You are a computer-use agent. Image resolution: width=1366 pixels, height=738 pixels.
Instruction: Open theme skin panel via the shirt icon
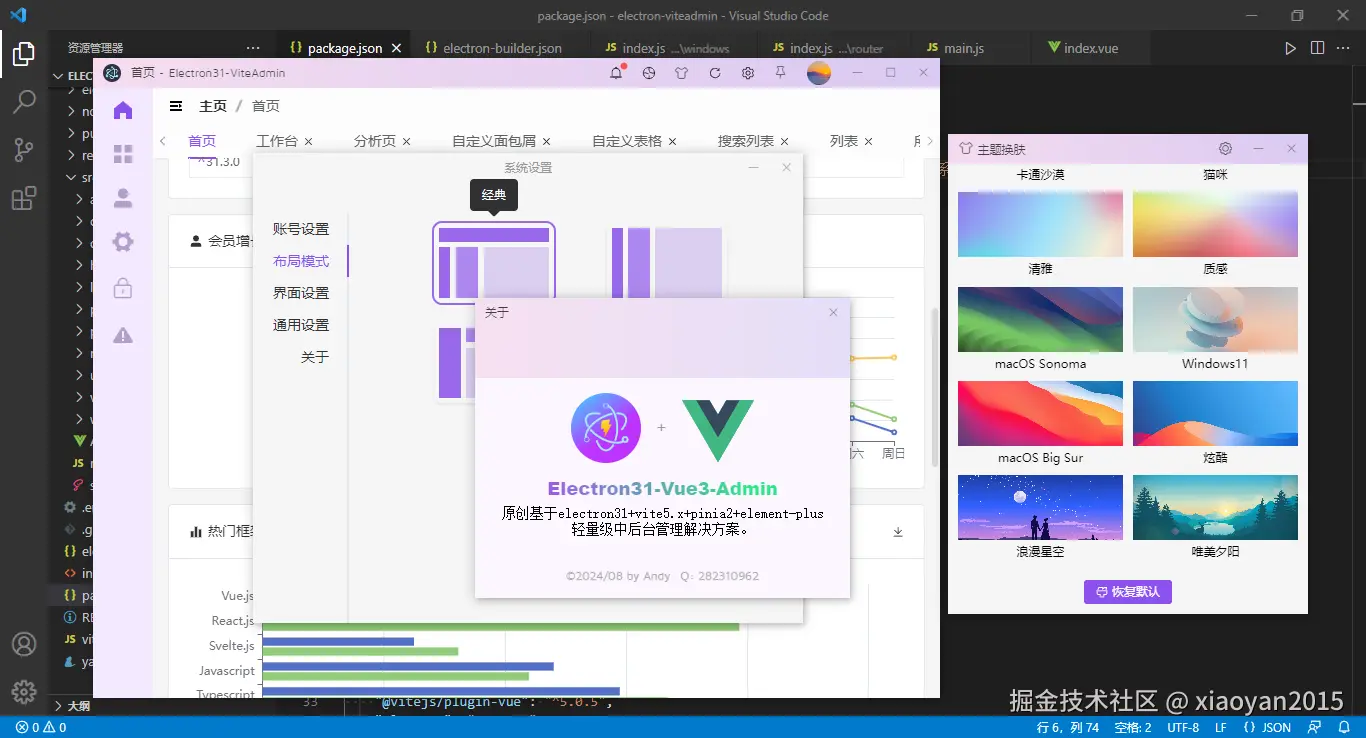coord(681,73)
